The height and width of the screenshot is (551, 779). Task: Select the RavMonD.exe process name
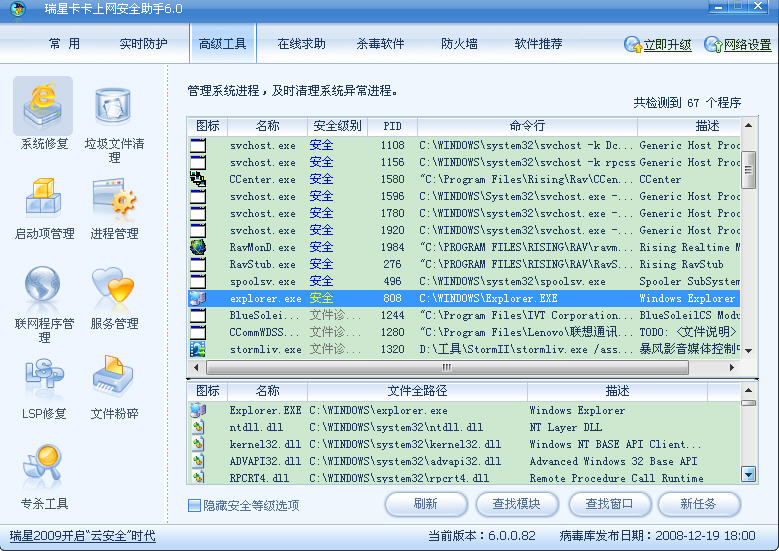(x=262, y=247)
